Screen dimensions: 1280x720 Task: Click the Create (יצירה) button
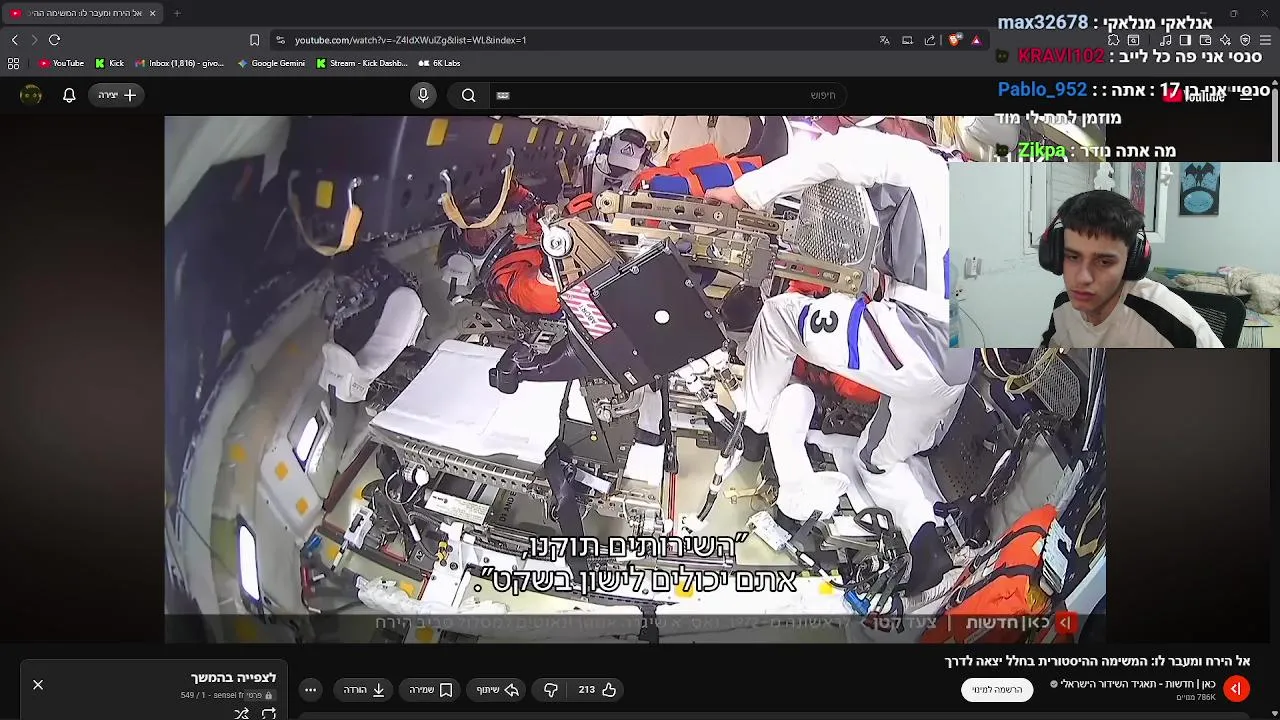117,95
